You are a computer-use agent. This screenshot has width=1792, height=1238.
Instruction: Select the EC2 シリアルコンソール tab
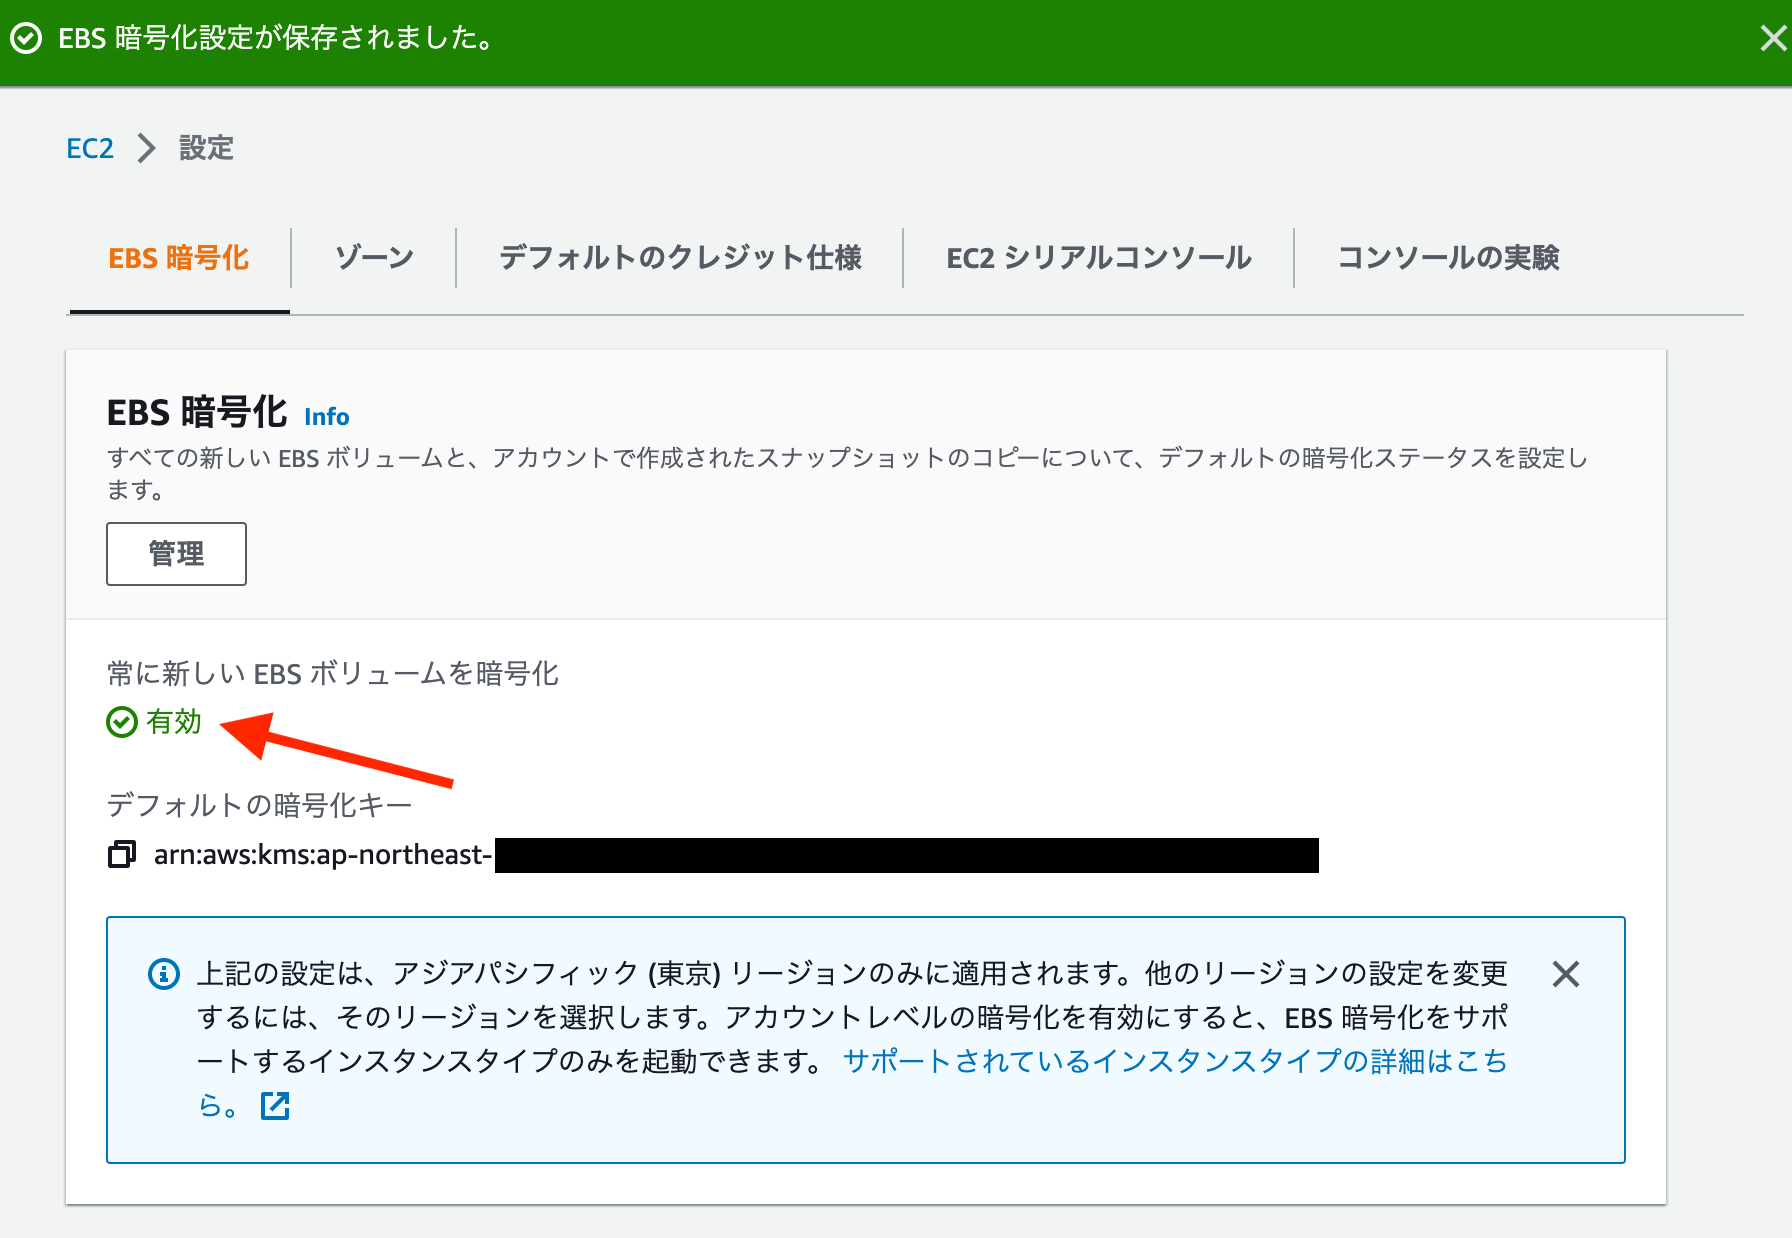pyautogui.click(x=1097, y=258)
